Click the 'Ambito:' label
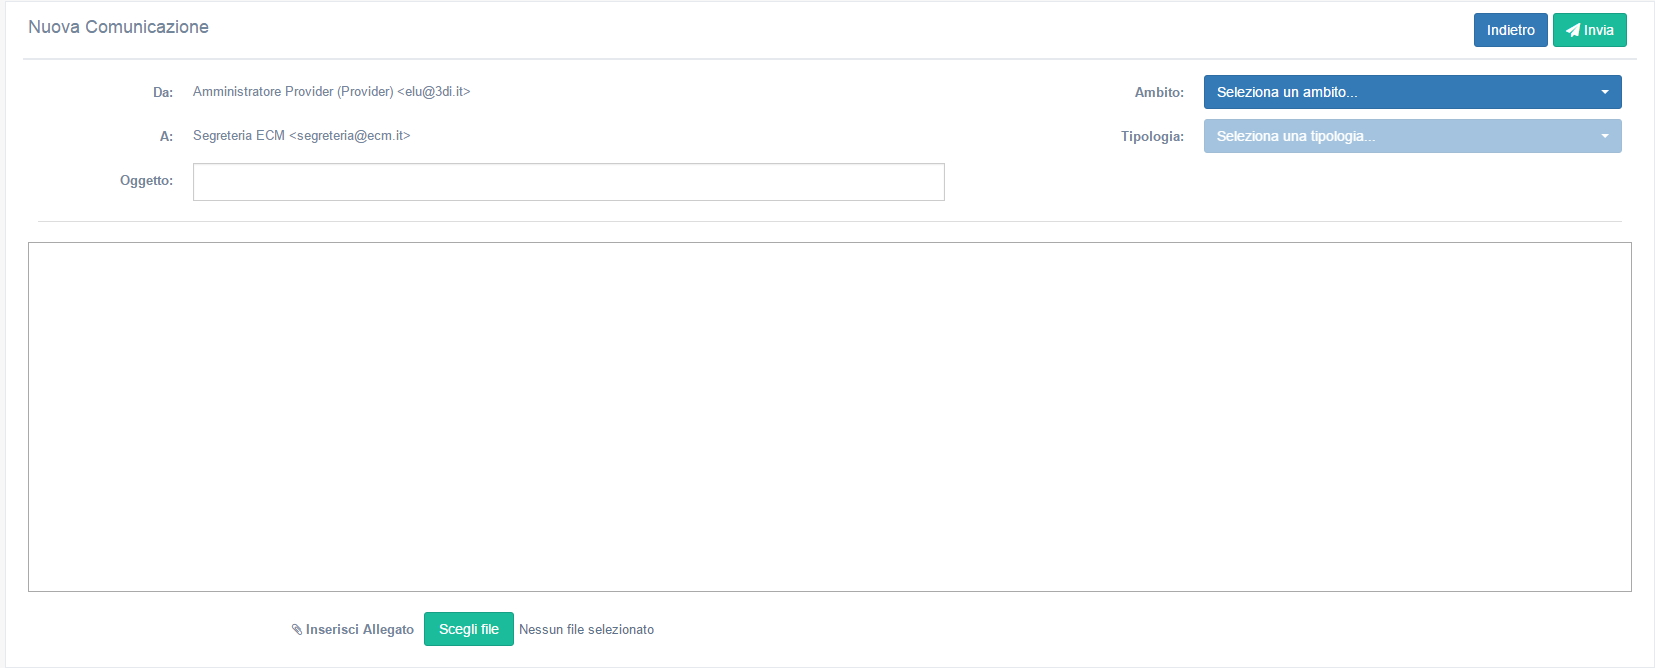The image size is (1655, 668). [x=1158, y=92]
